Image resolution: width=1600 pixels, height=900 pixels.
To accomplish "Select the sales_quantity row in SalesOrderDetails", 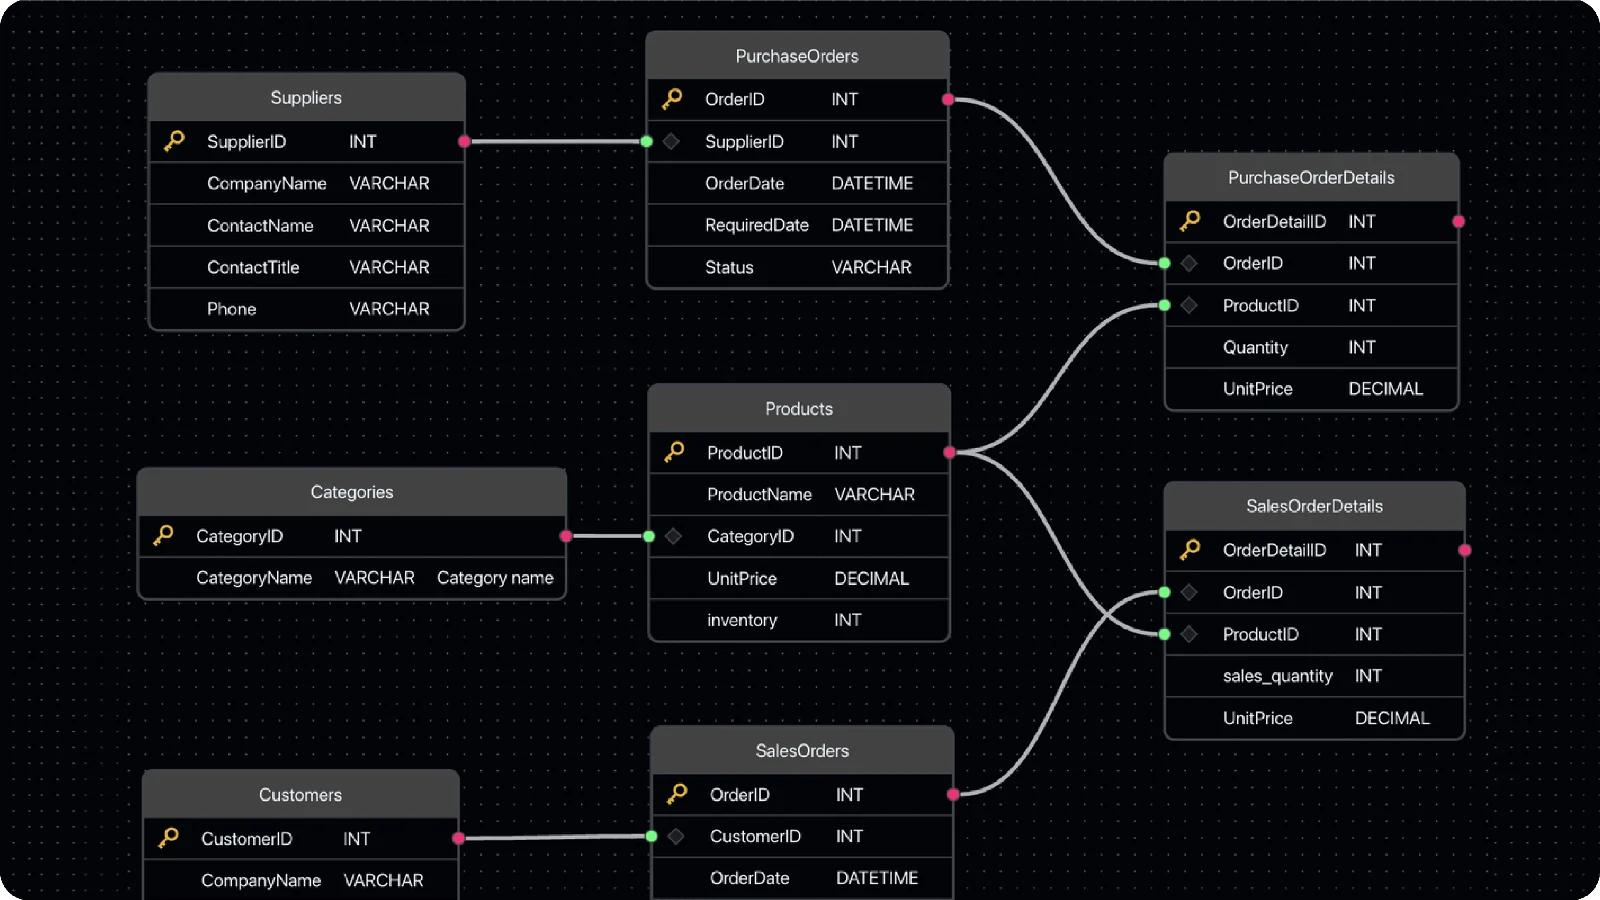I will pyautogui.click(x=1314, y=676).
